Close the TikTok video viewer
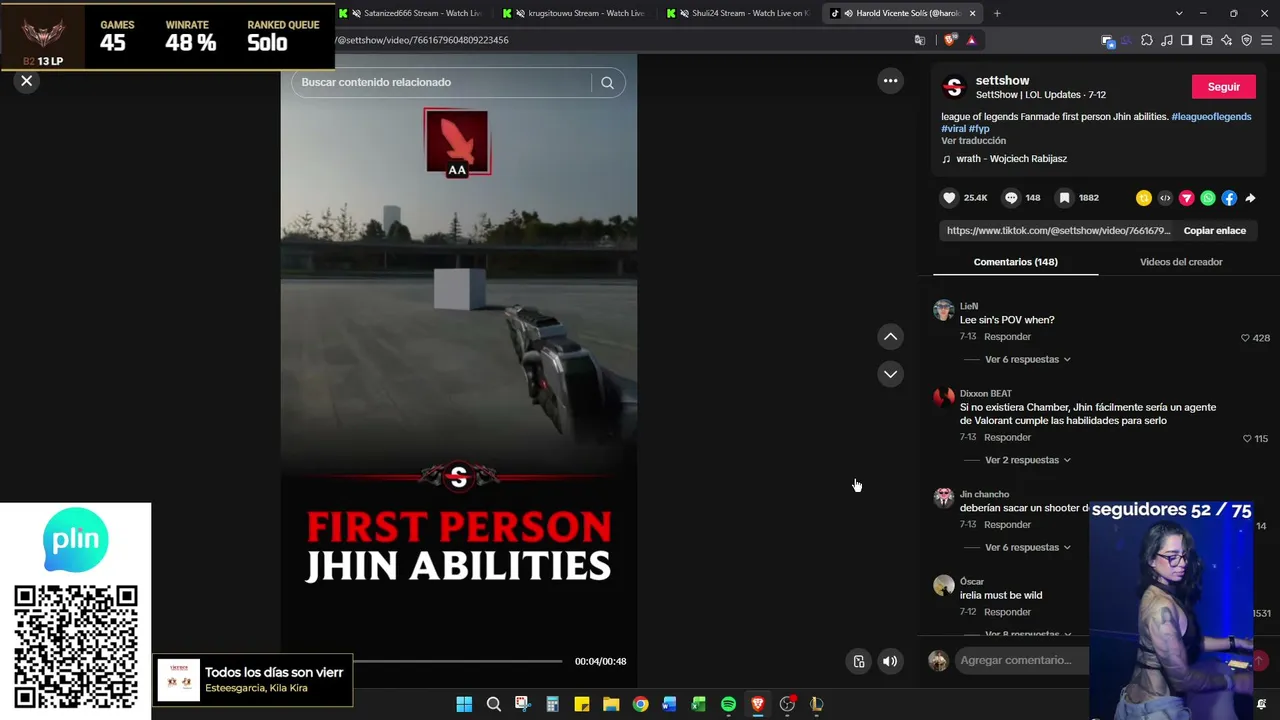This screenshot has height=720, width=1280. pyautogui.click(x=27, y=81)
